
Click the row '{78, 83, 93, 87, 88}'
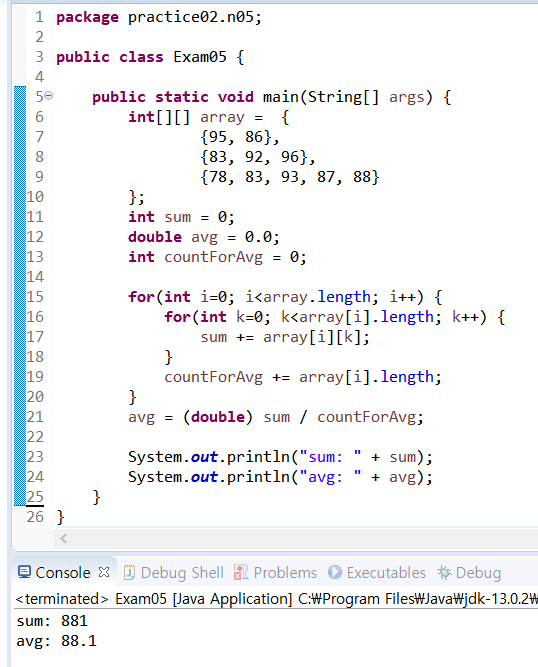coord(289,177)
